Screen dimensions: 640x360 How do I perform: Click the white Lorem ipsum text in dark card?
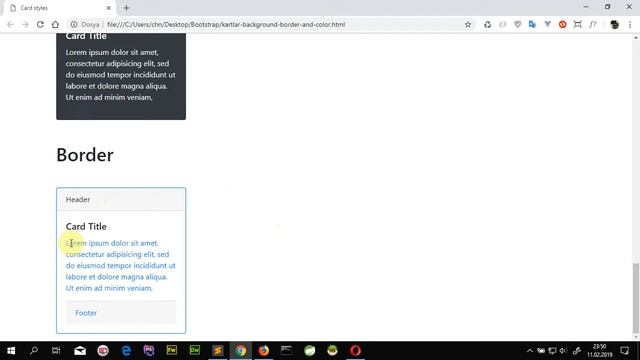coord(120,75)
